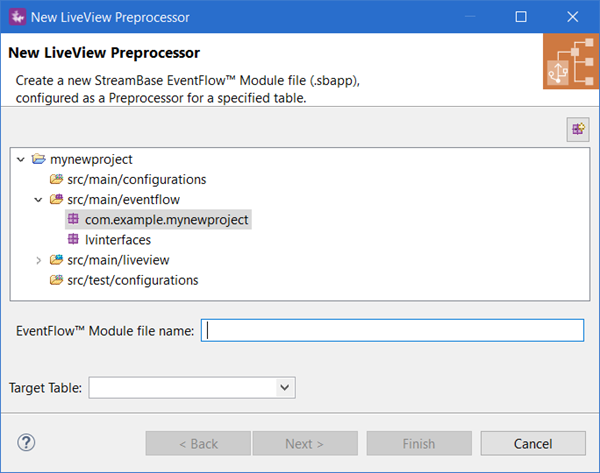The width and height of the screenshot is (600, 473).
Task: Click the mynewproject folder icon
Action: pyautogui.click(x=39, y=159)
